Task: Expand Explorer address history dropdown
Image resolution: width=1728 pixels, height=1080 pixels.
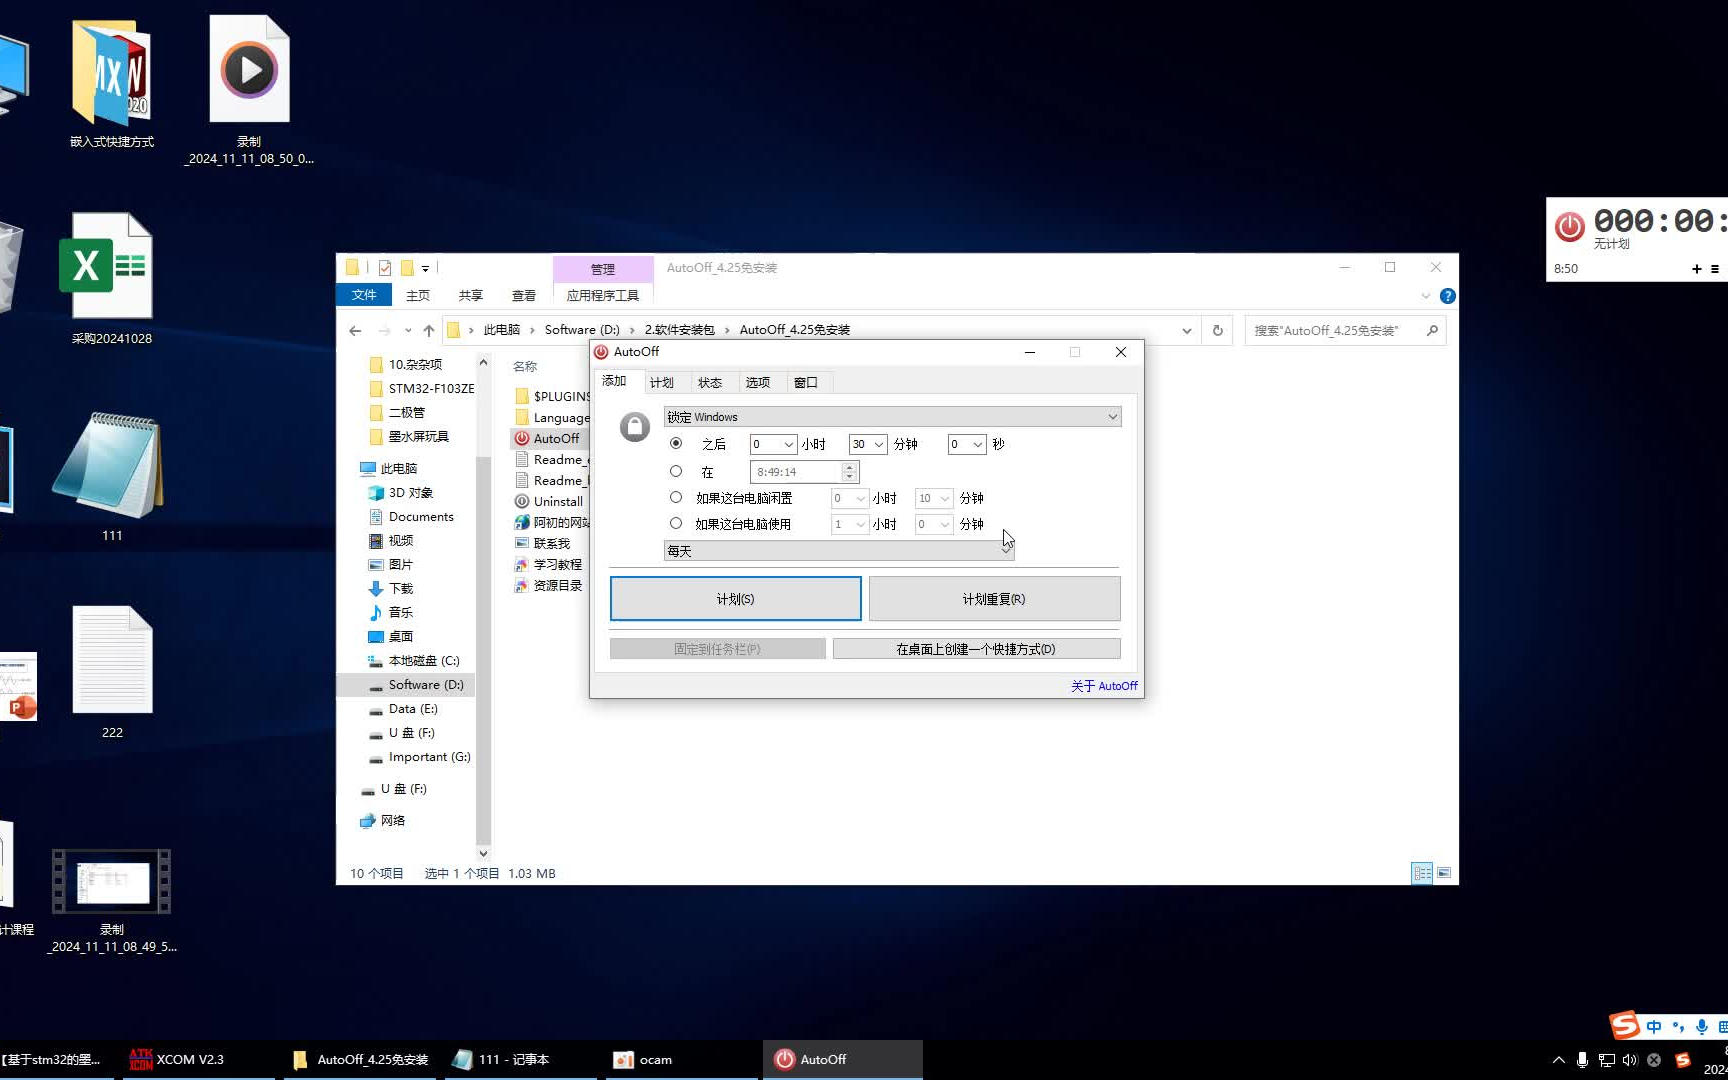Action: tap(1186, 330)
